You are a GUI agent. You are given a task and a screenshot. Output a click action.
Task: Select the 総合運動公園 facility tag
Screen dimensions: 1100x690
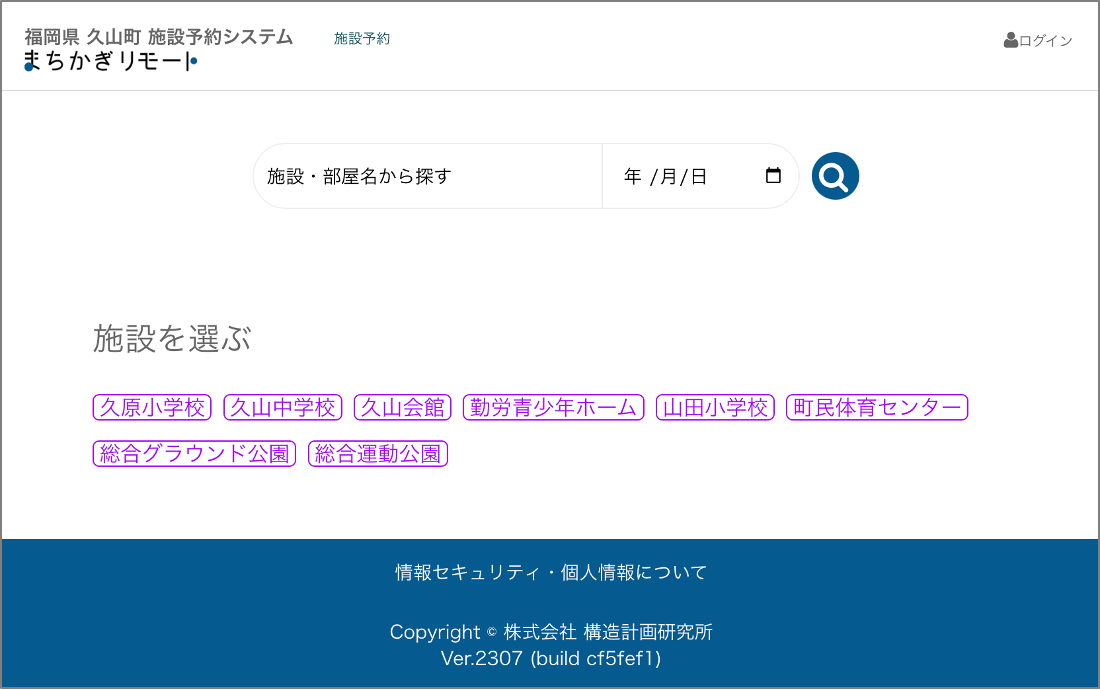[x=378, y=454]
